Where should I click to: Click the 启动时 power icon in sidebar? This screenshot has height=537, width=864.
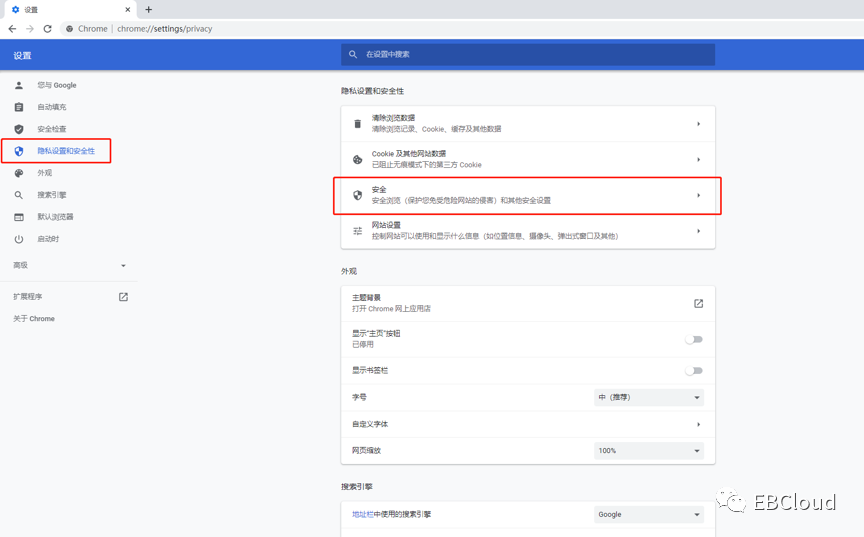point(19,239)
